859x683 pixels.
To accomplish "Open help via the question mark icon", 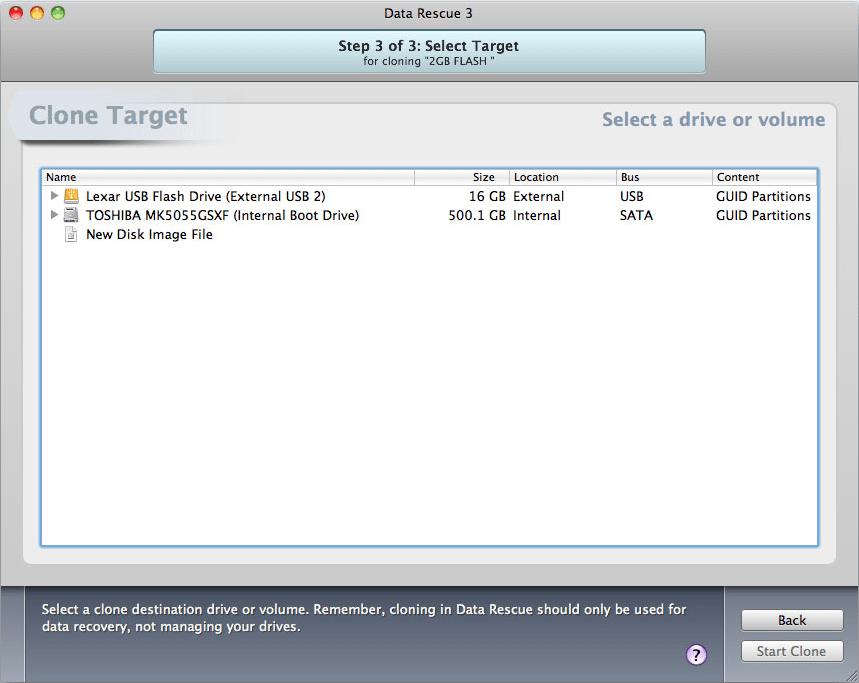I will pyautogui.click(x=696, y=655).
